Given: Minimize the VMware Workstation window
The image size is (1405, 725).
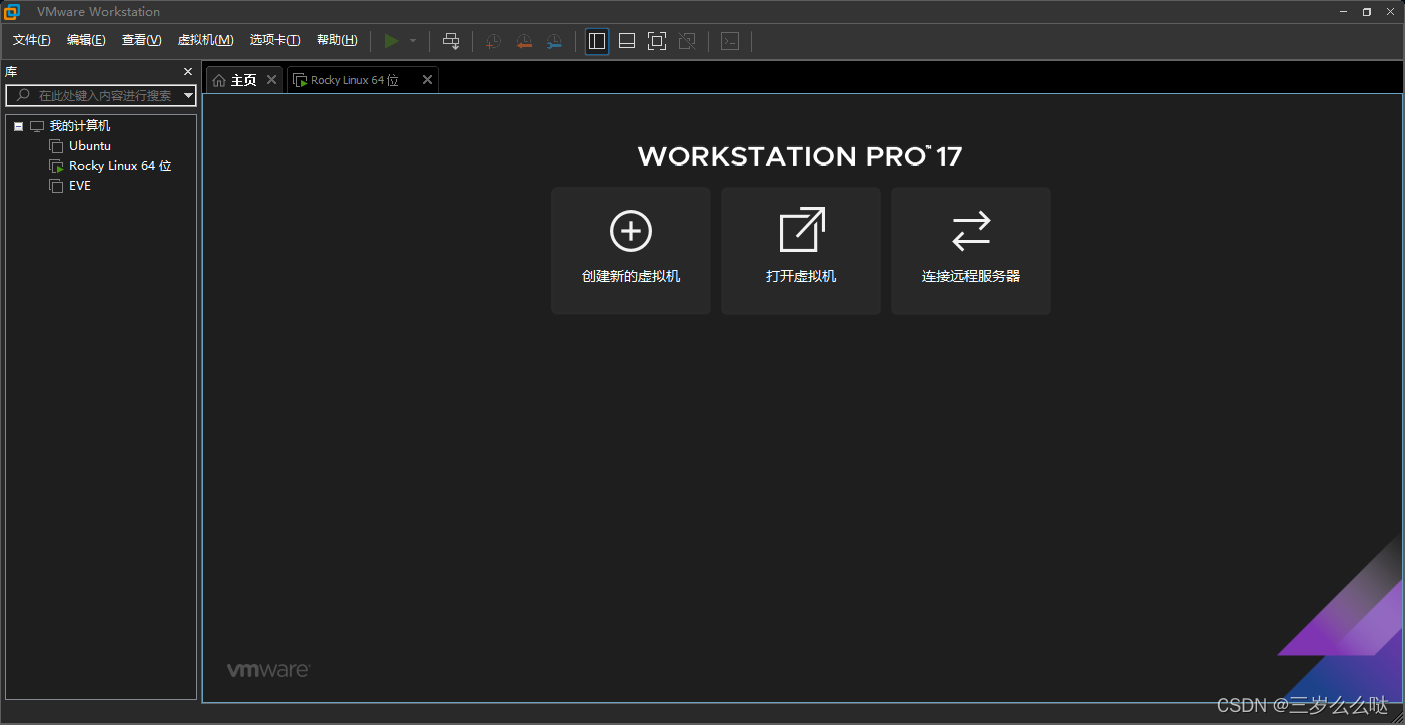Looking at the screenshot, I should (1343, 12).
